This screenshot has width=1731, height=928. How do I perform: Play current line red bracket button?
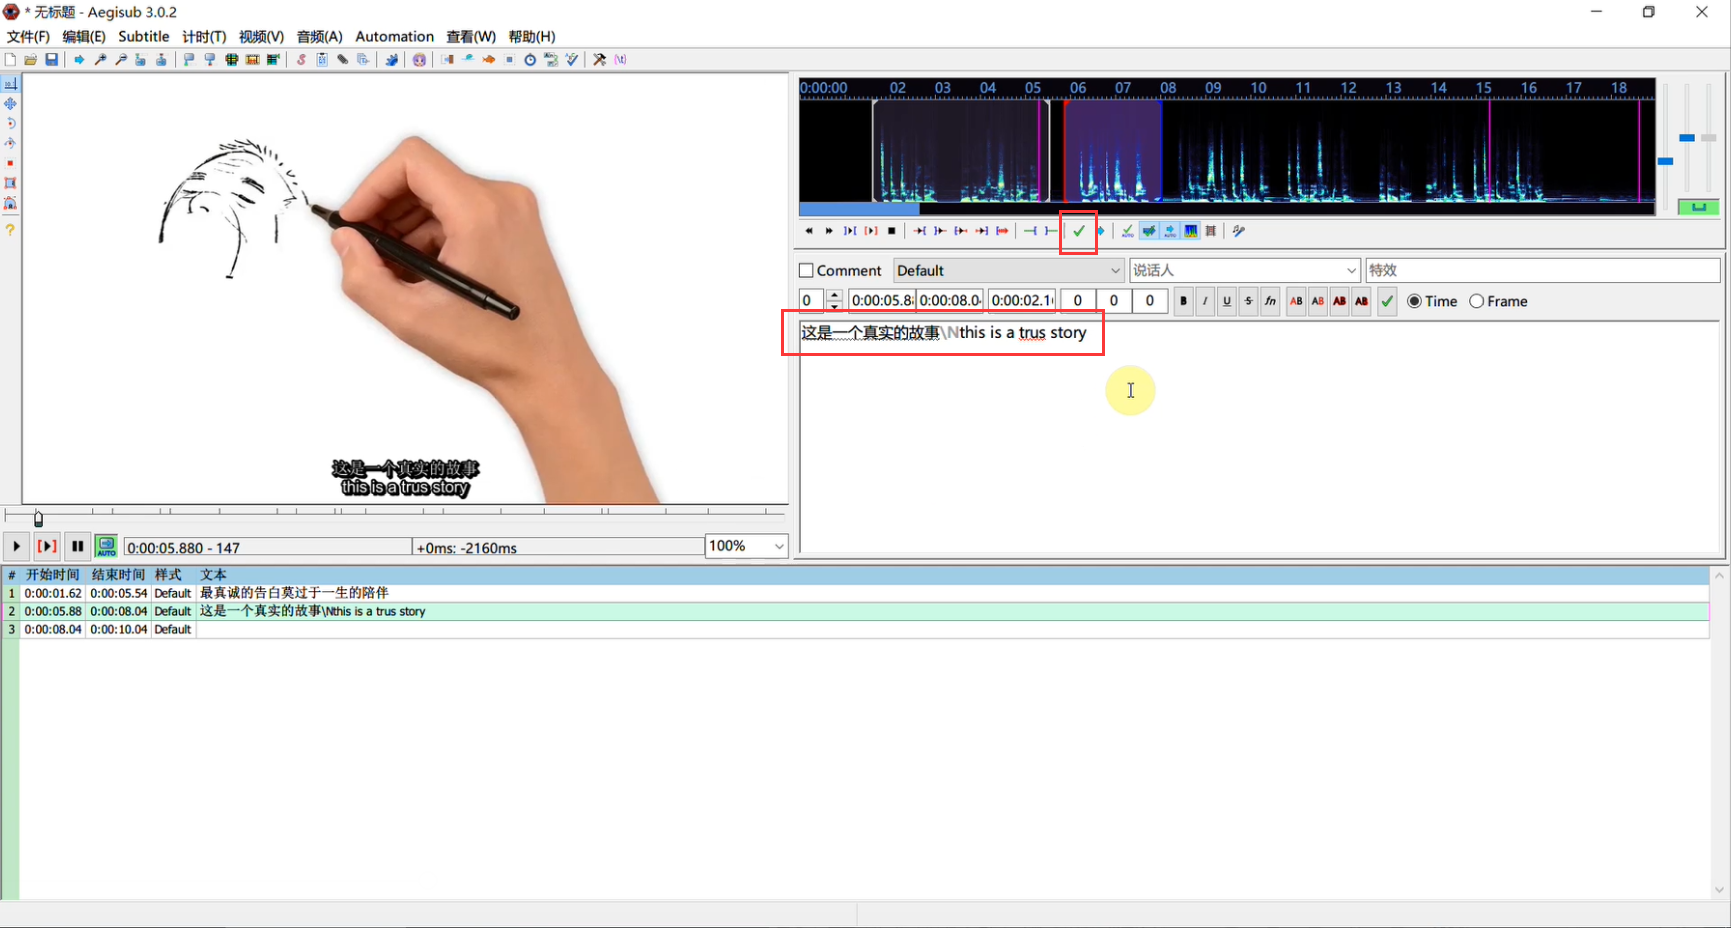tap(47, 547)
